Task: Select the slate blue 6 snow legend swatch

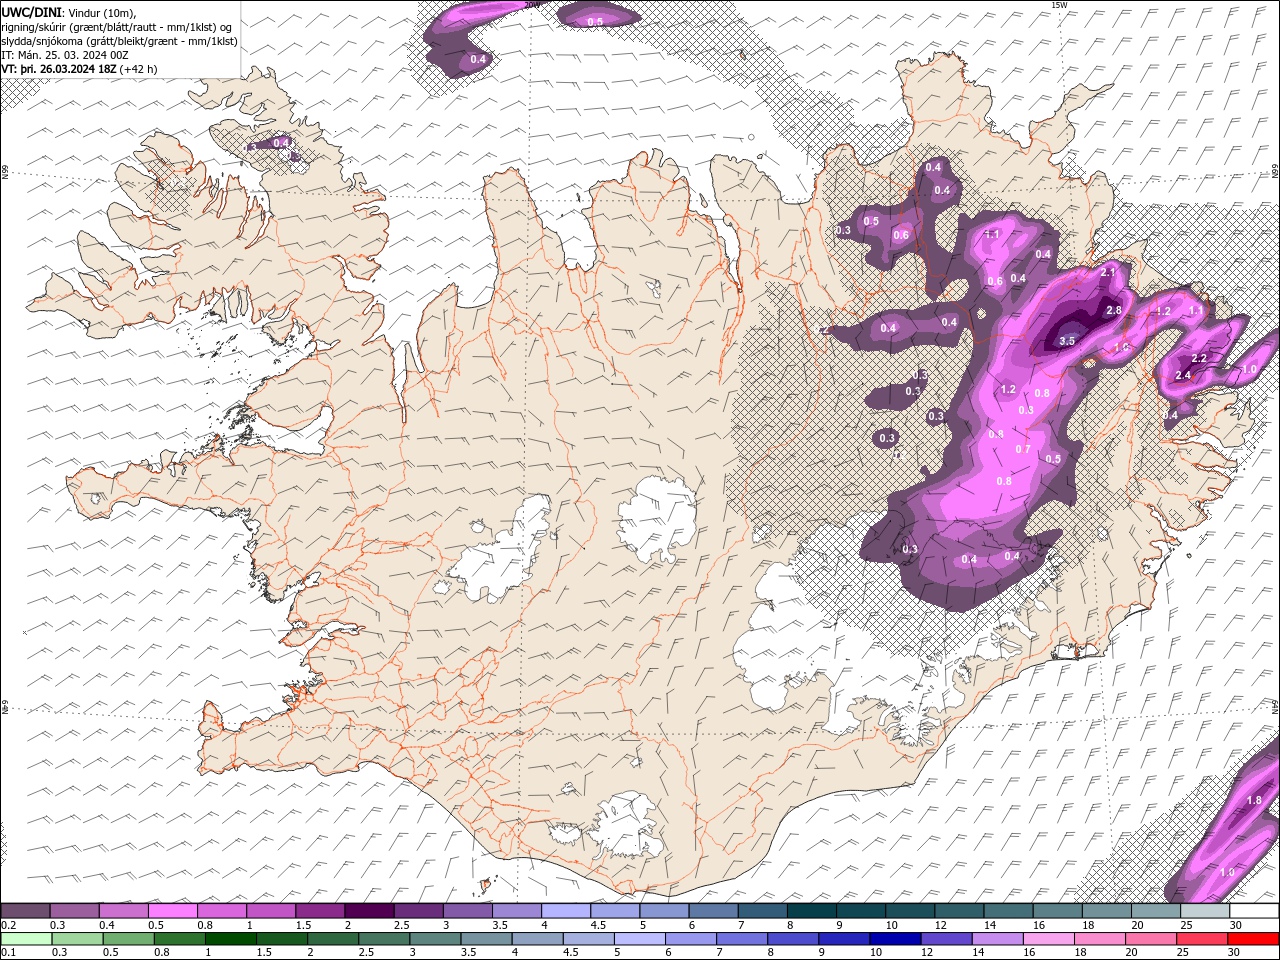Action: tap(714, 910)
